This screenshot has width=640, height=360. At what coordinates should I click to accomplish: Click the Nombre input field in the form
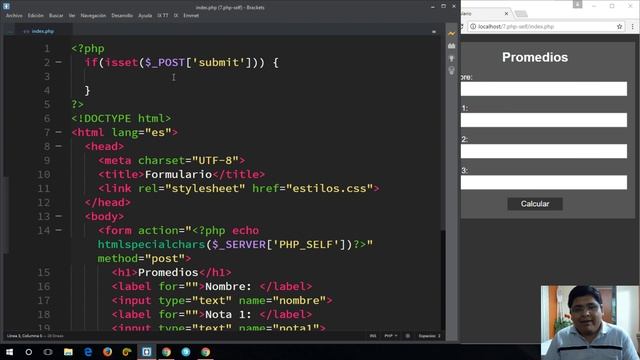coord(544,89)
